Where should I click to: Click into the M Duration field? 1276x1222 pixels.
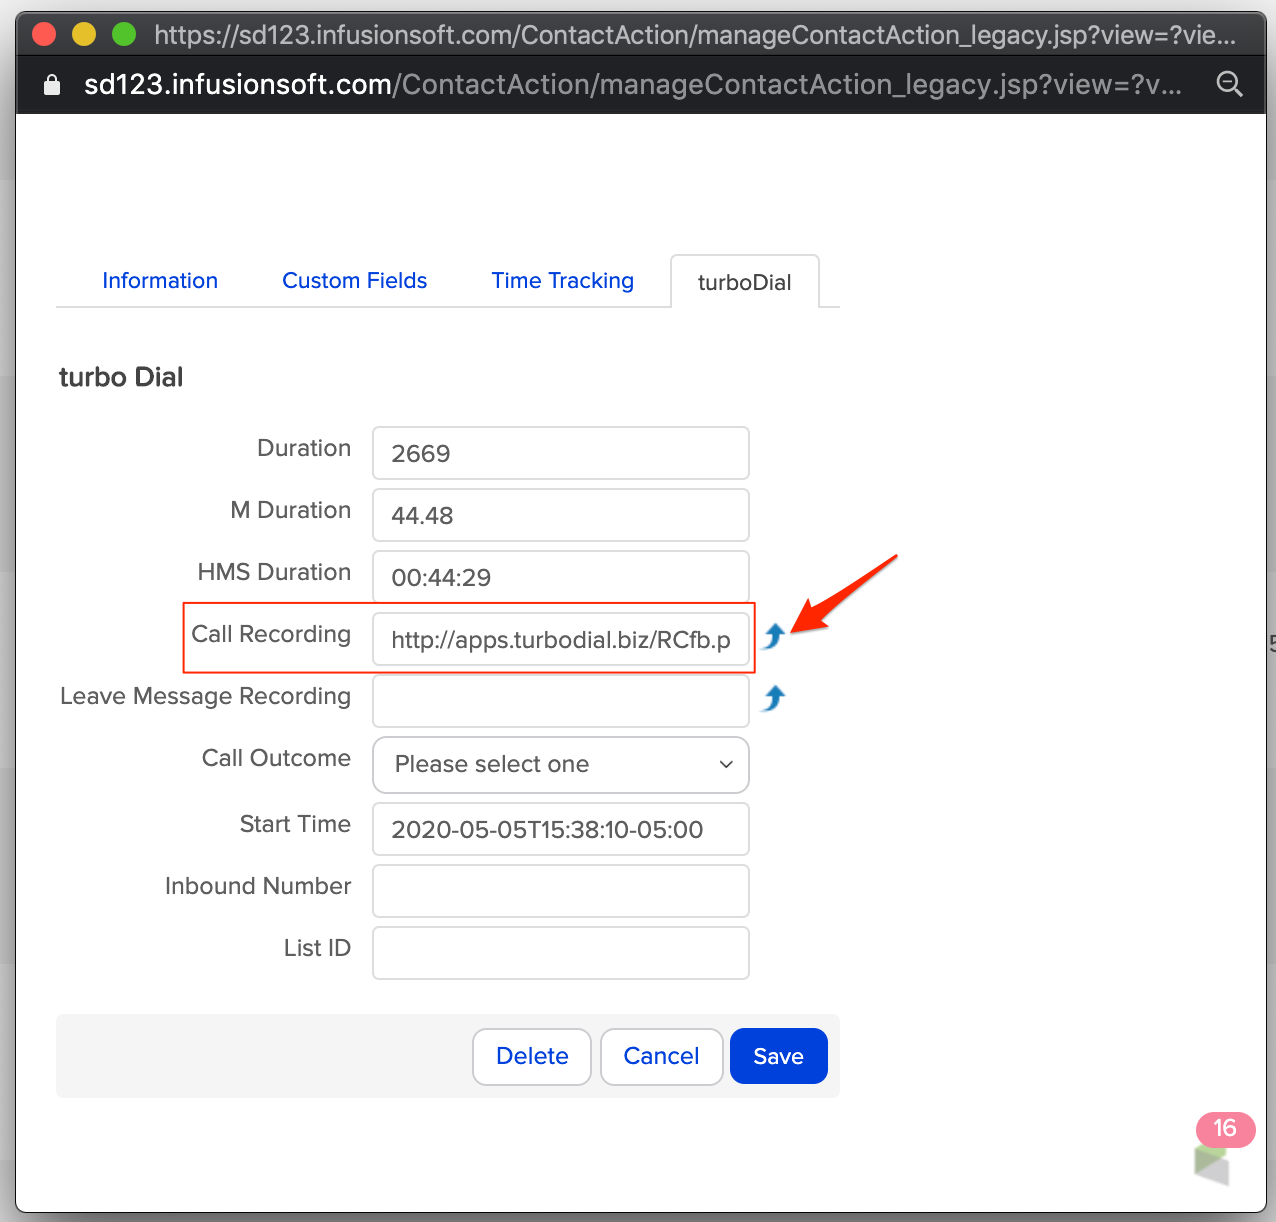coord(561,515)
